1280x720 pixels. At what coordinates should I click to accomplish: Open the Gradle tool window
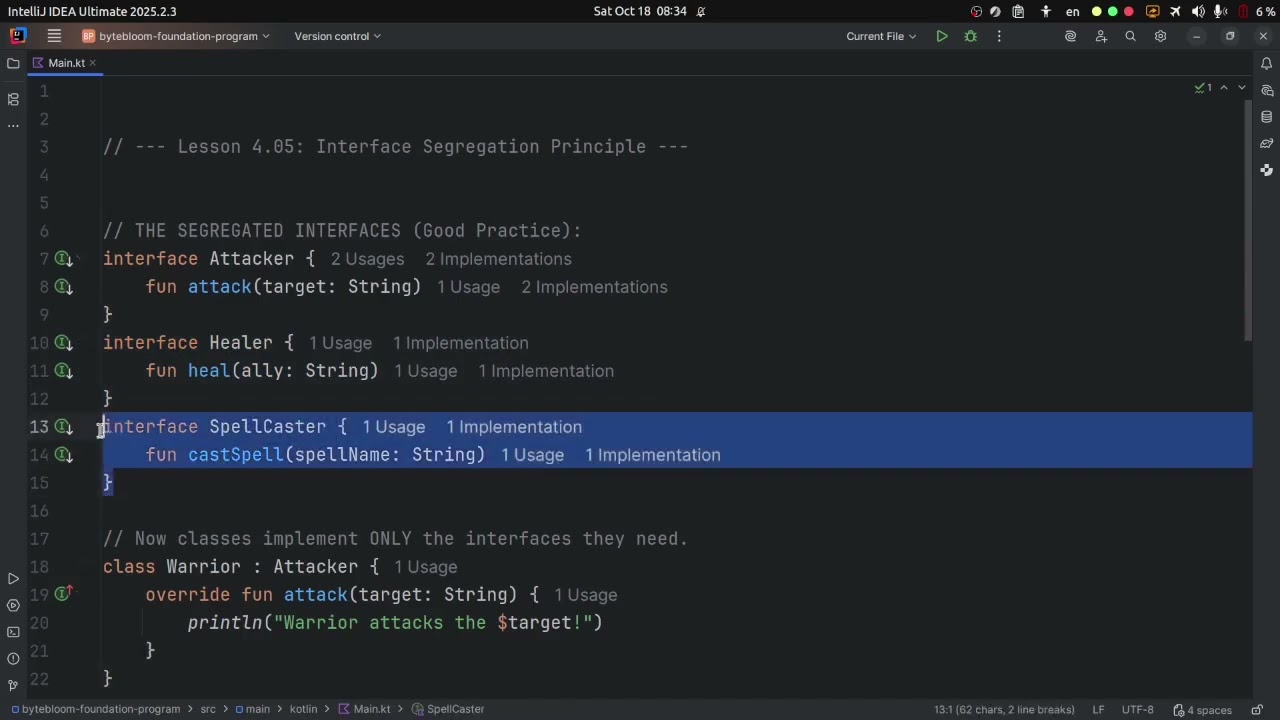pos(1266,143)
